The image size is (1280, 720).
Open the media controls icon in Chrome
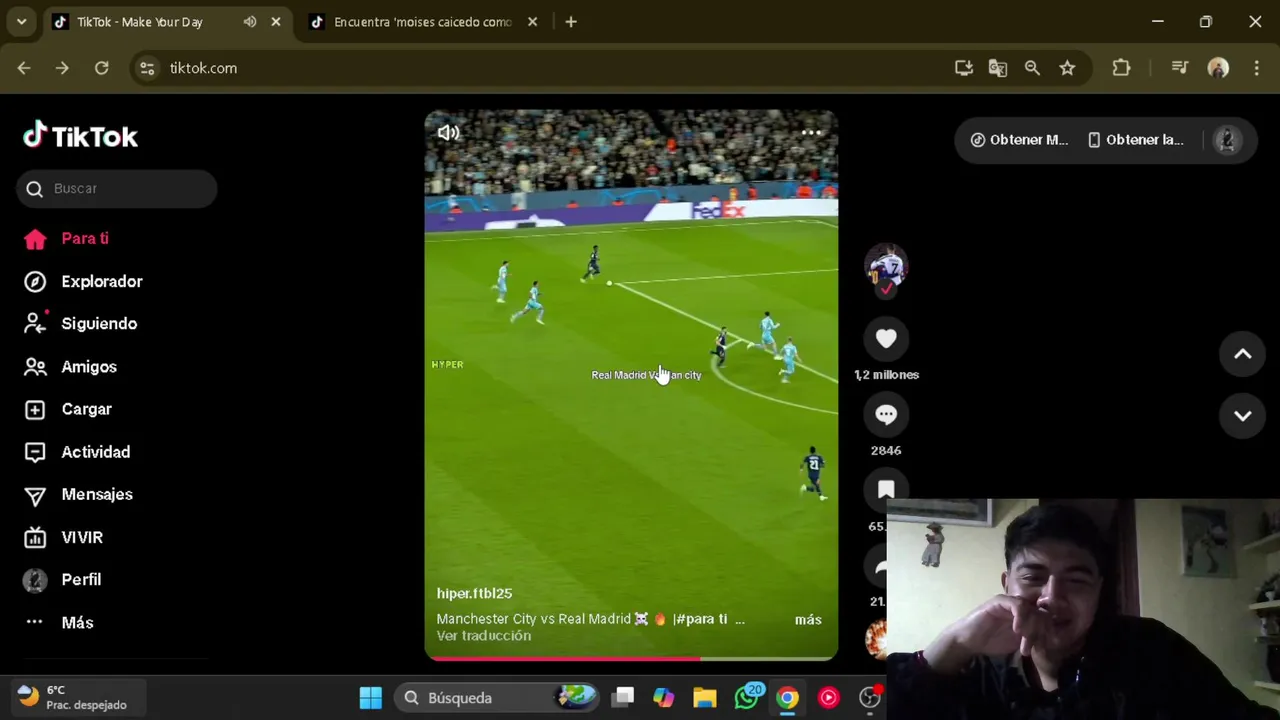point(1180,68)
